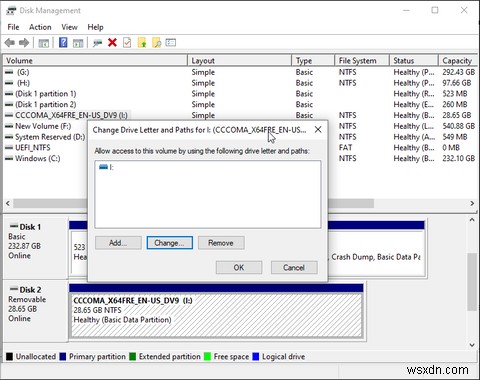Image resolution: width=480 pixels, height=380 pixels.
Task: Click the Disk 2 drive icon in lower pane
Action: click(x=14, y=289)
